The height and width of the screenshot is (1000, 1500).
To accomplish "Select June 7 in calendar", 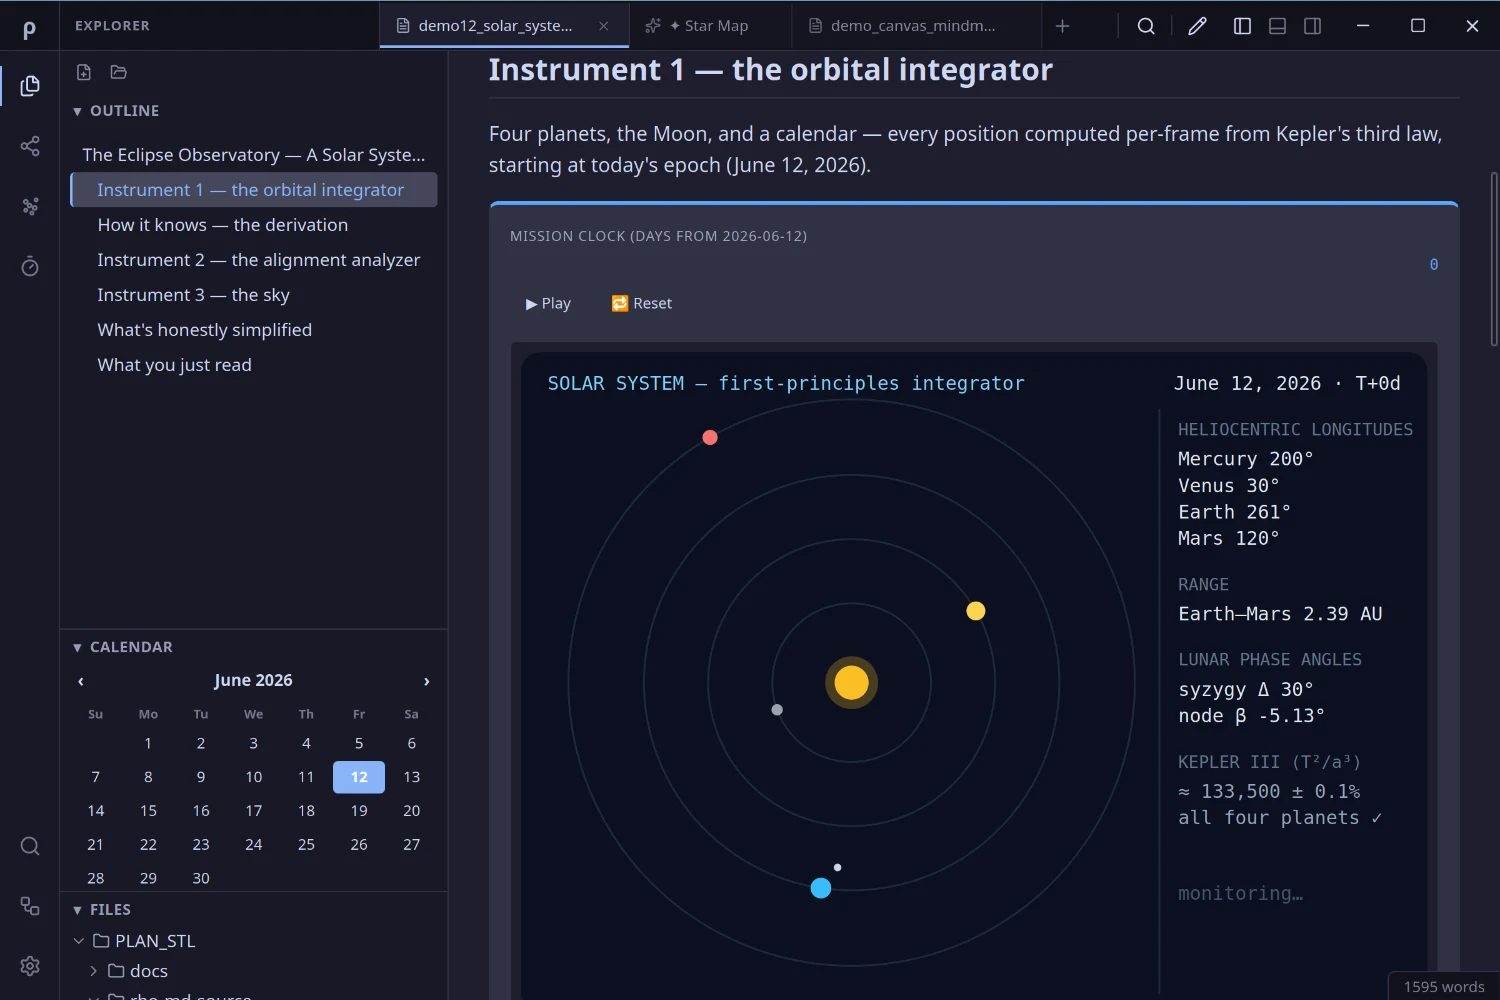I will tap(96, 777).
